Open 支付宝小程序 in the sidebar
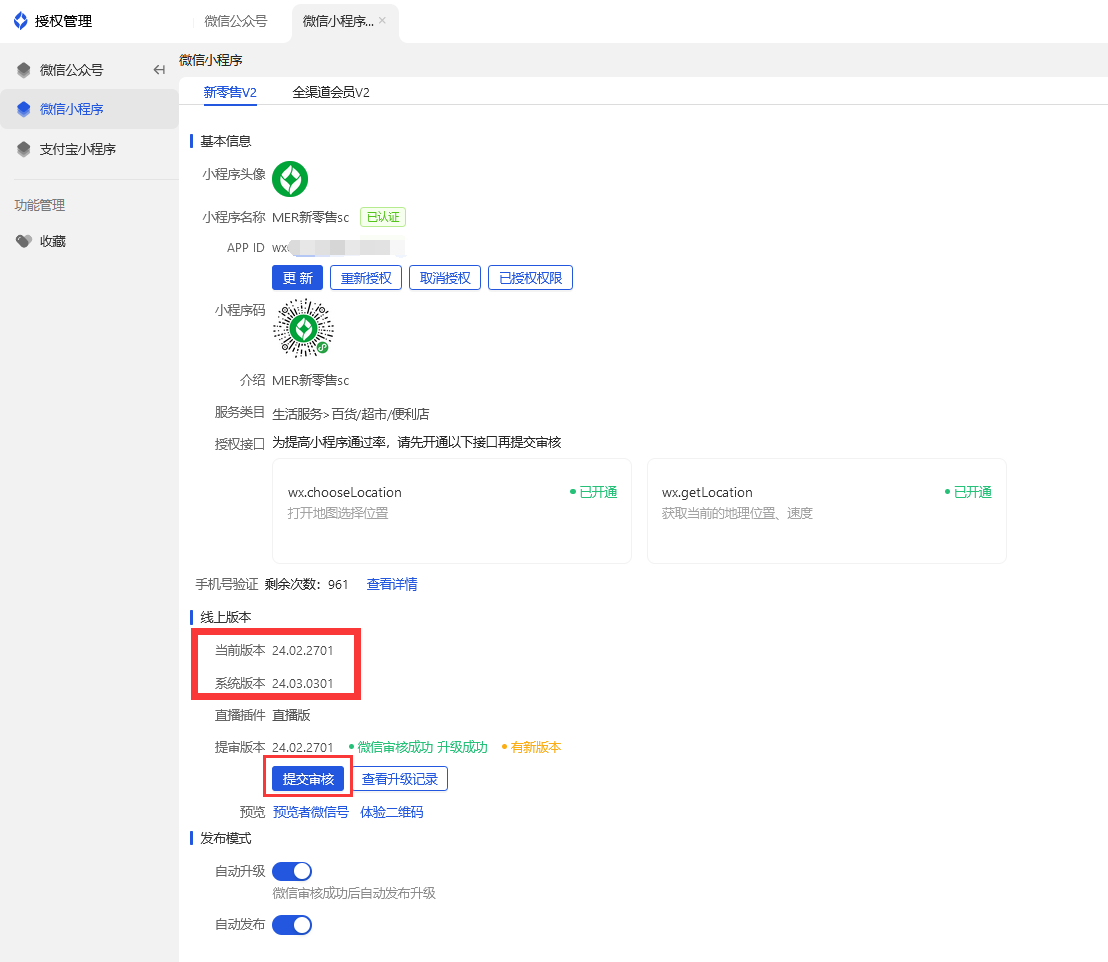Image resolution: width=1108 pixels, height=962 pixels. click(x=78, y=149)
